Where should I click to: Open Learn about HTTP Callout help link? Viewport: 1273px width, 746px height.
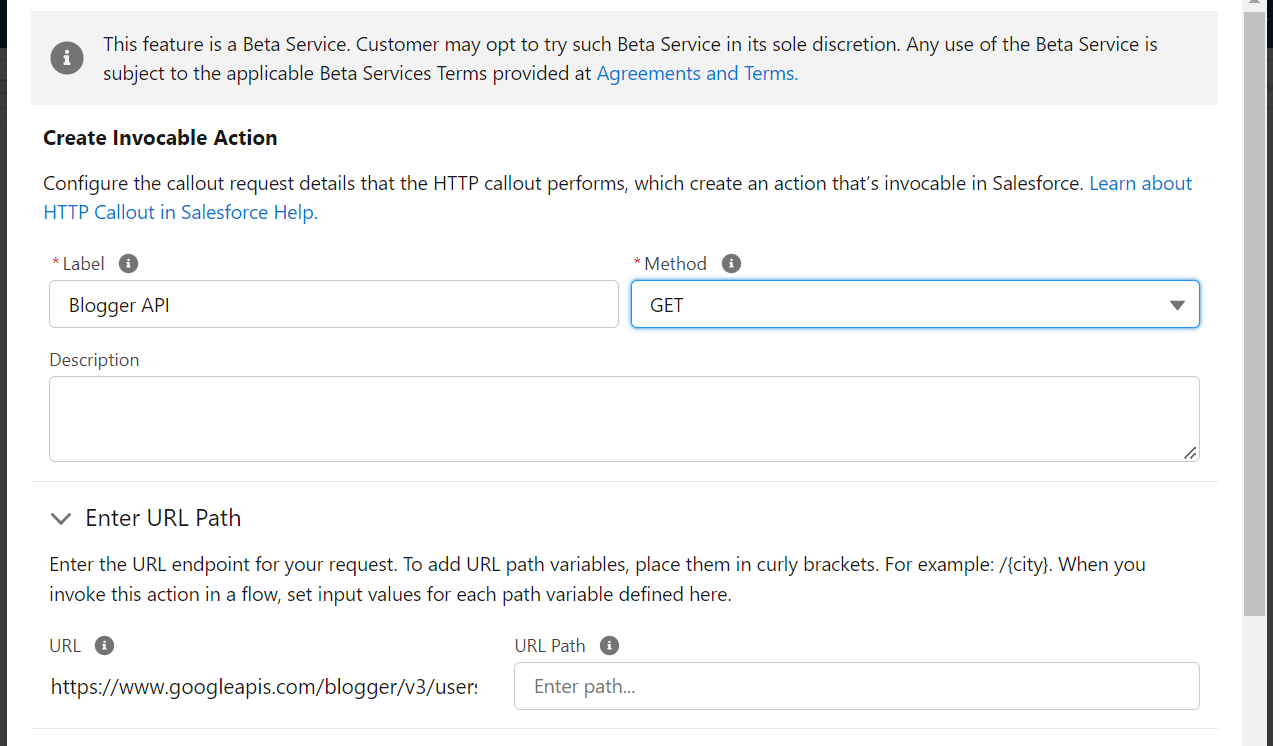(x=618, y=198)
